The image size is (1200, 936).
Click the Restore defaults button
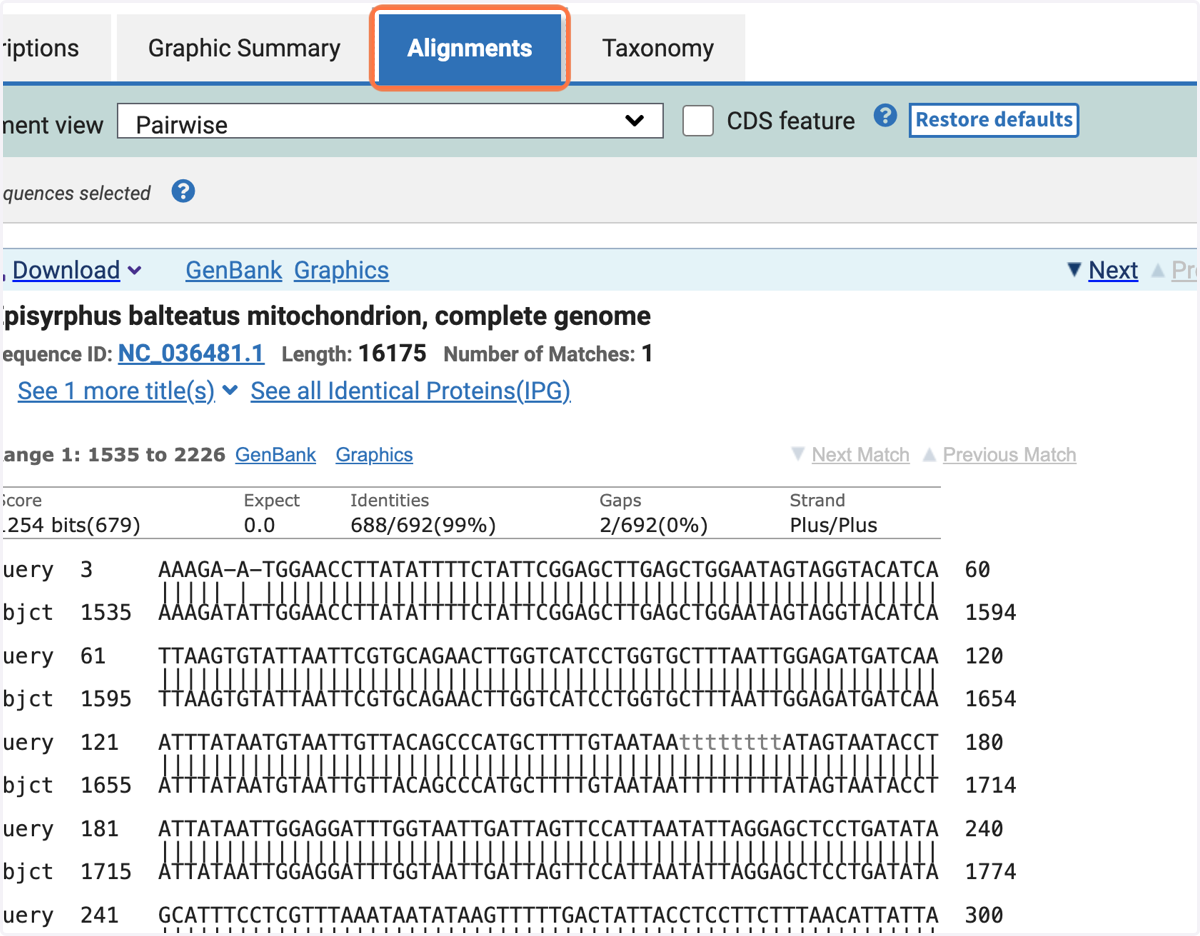(994, 120)
